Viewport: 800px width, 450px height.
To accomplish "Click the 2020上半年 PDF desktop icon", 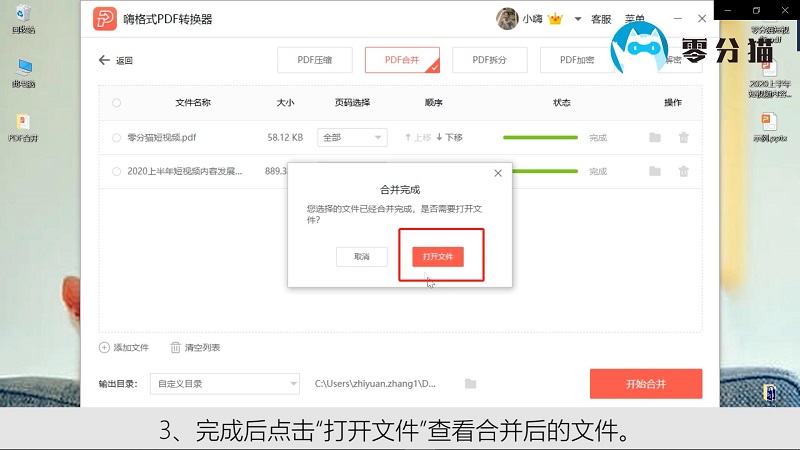I will pos(769,79).
